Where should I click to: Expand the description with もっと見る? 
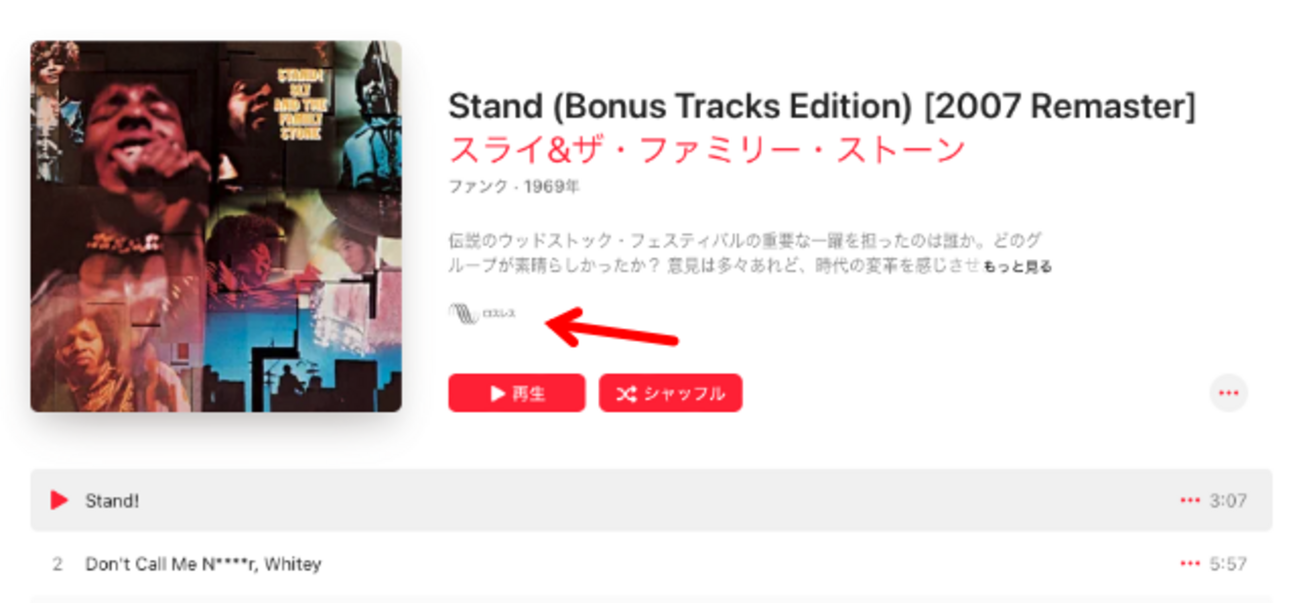(1017, 267)
